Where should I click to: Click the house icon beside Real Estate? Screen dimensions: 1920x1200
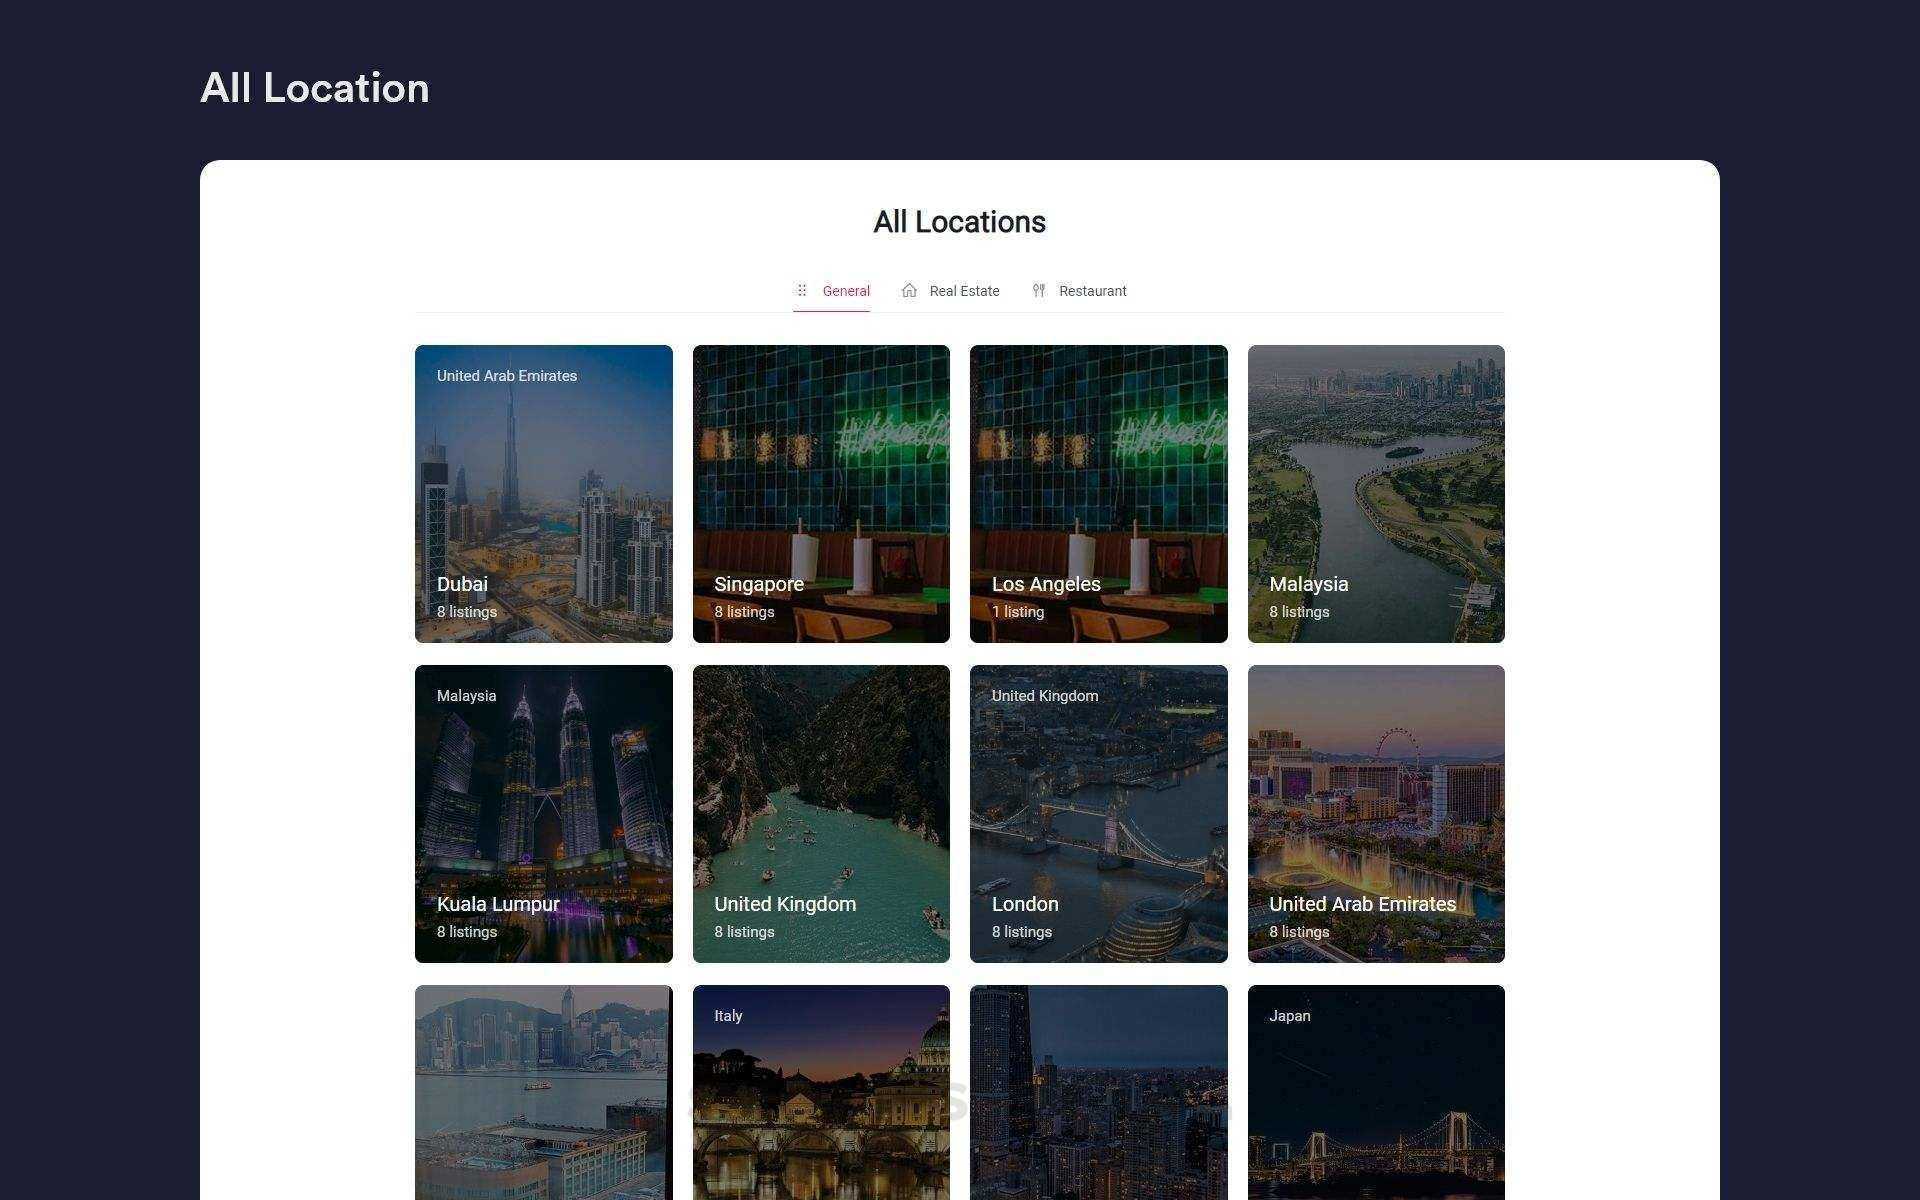pos(909,291)
